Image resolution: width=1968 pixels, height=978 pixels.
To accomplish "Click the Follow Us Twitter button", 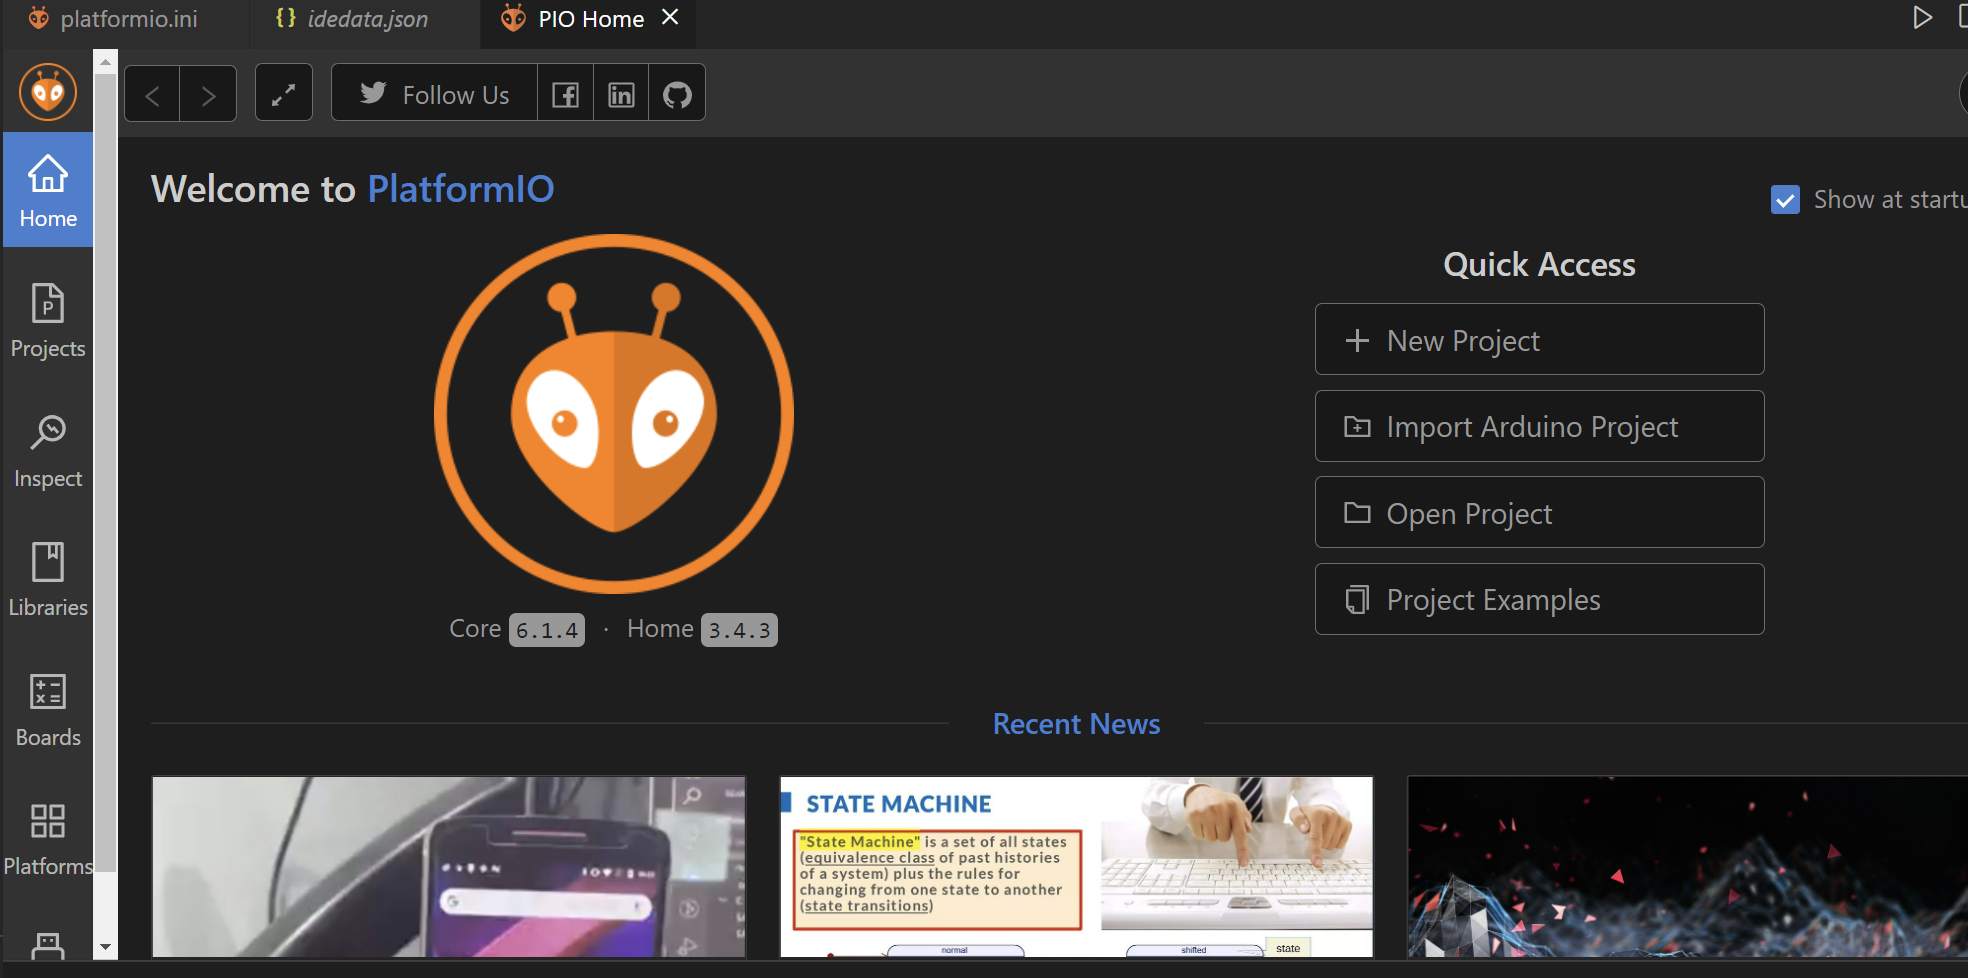I will pyautogui.click(x=433, y=92).
